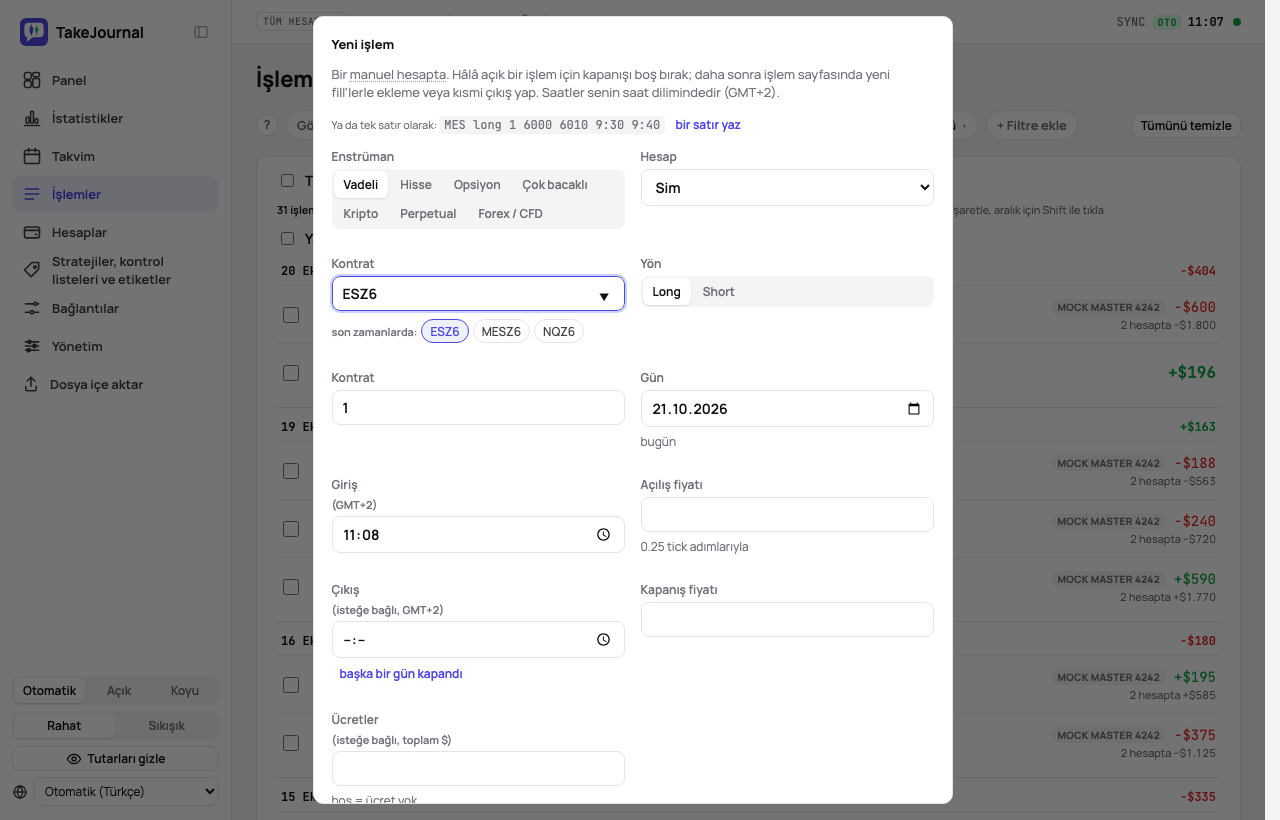Click the clock icon in Giriş field
The image size is (1280, 820).
click(x=603, y=535)
